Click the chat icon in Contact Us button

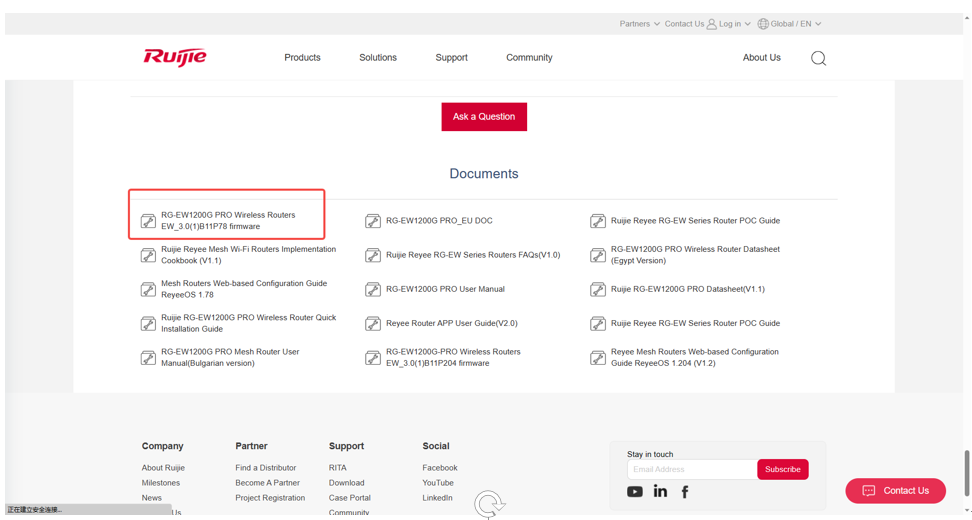pos(868,491)
